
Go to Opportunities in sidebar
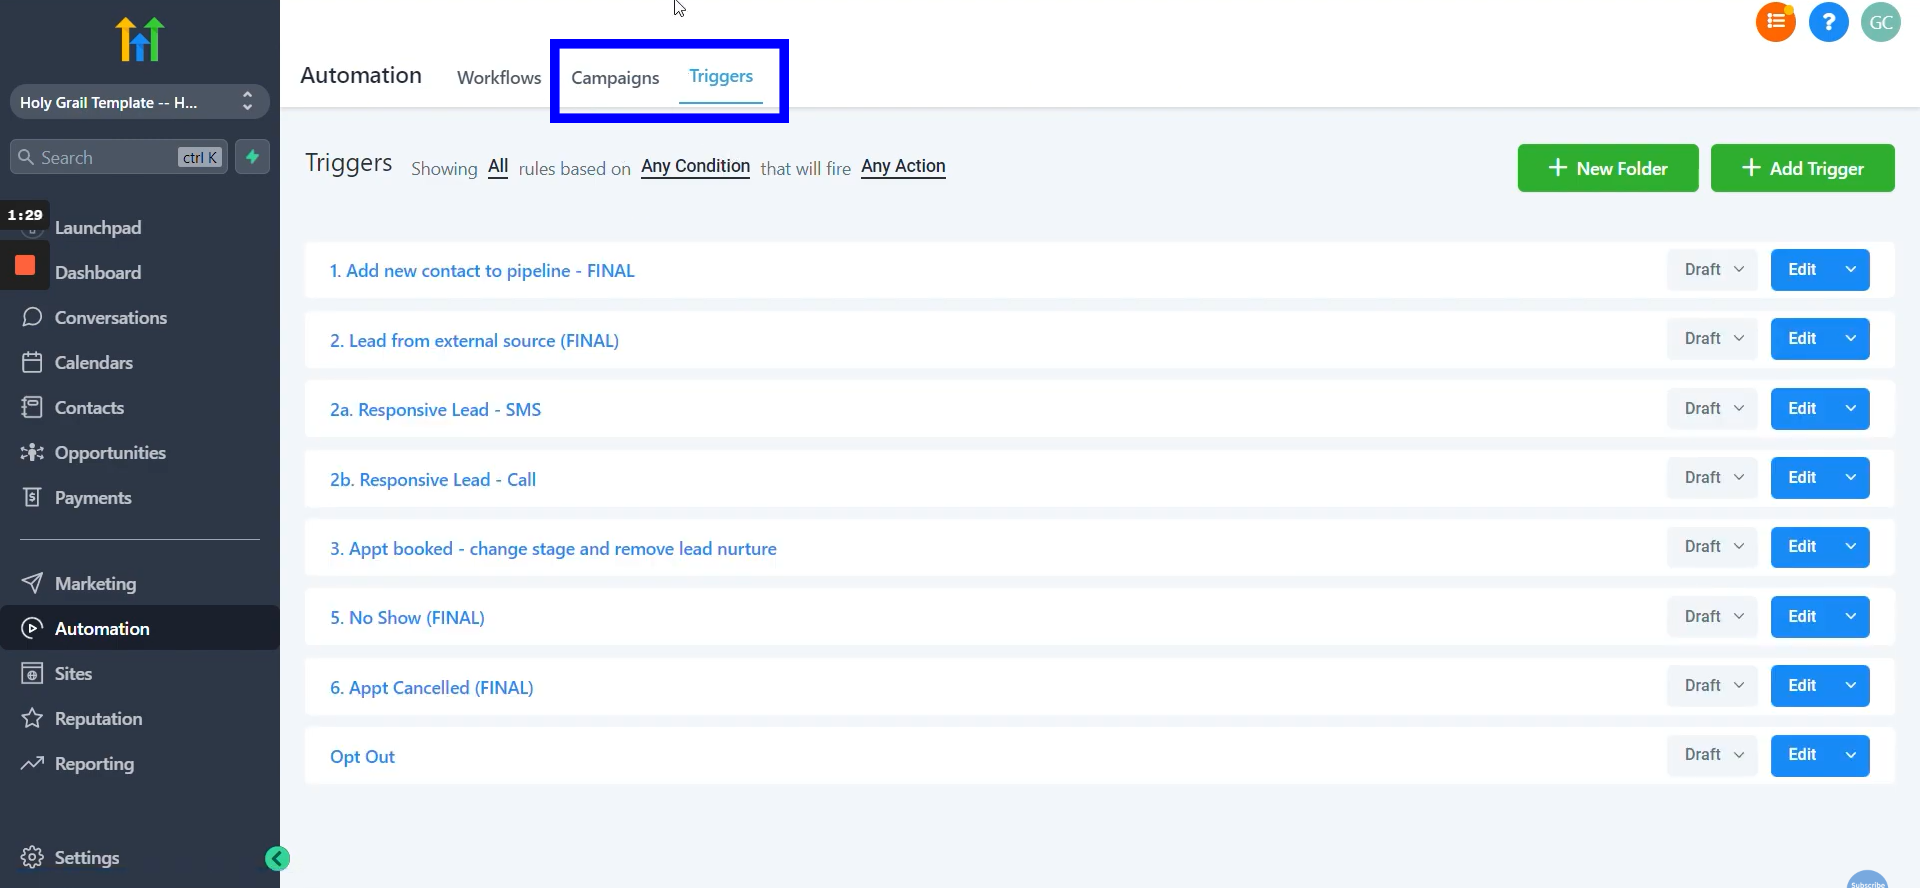point(110,453)
